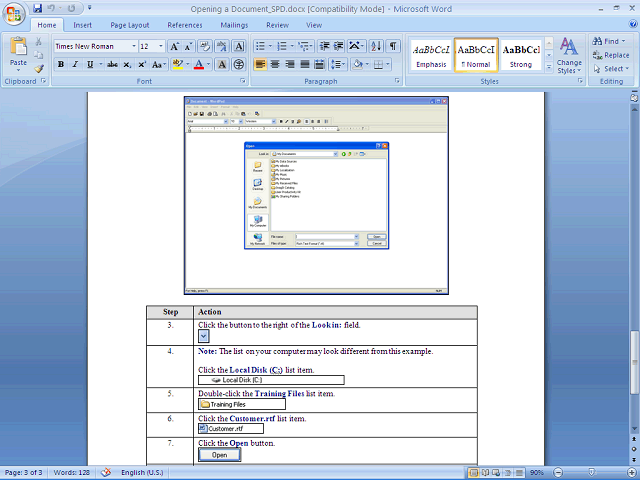Apply the Emphasis style
This screenshot has height=480, width=640.
431,56
